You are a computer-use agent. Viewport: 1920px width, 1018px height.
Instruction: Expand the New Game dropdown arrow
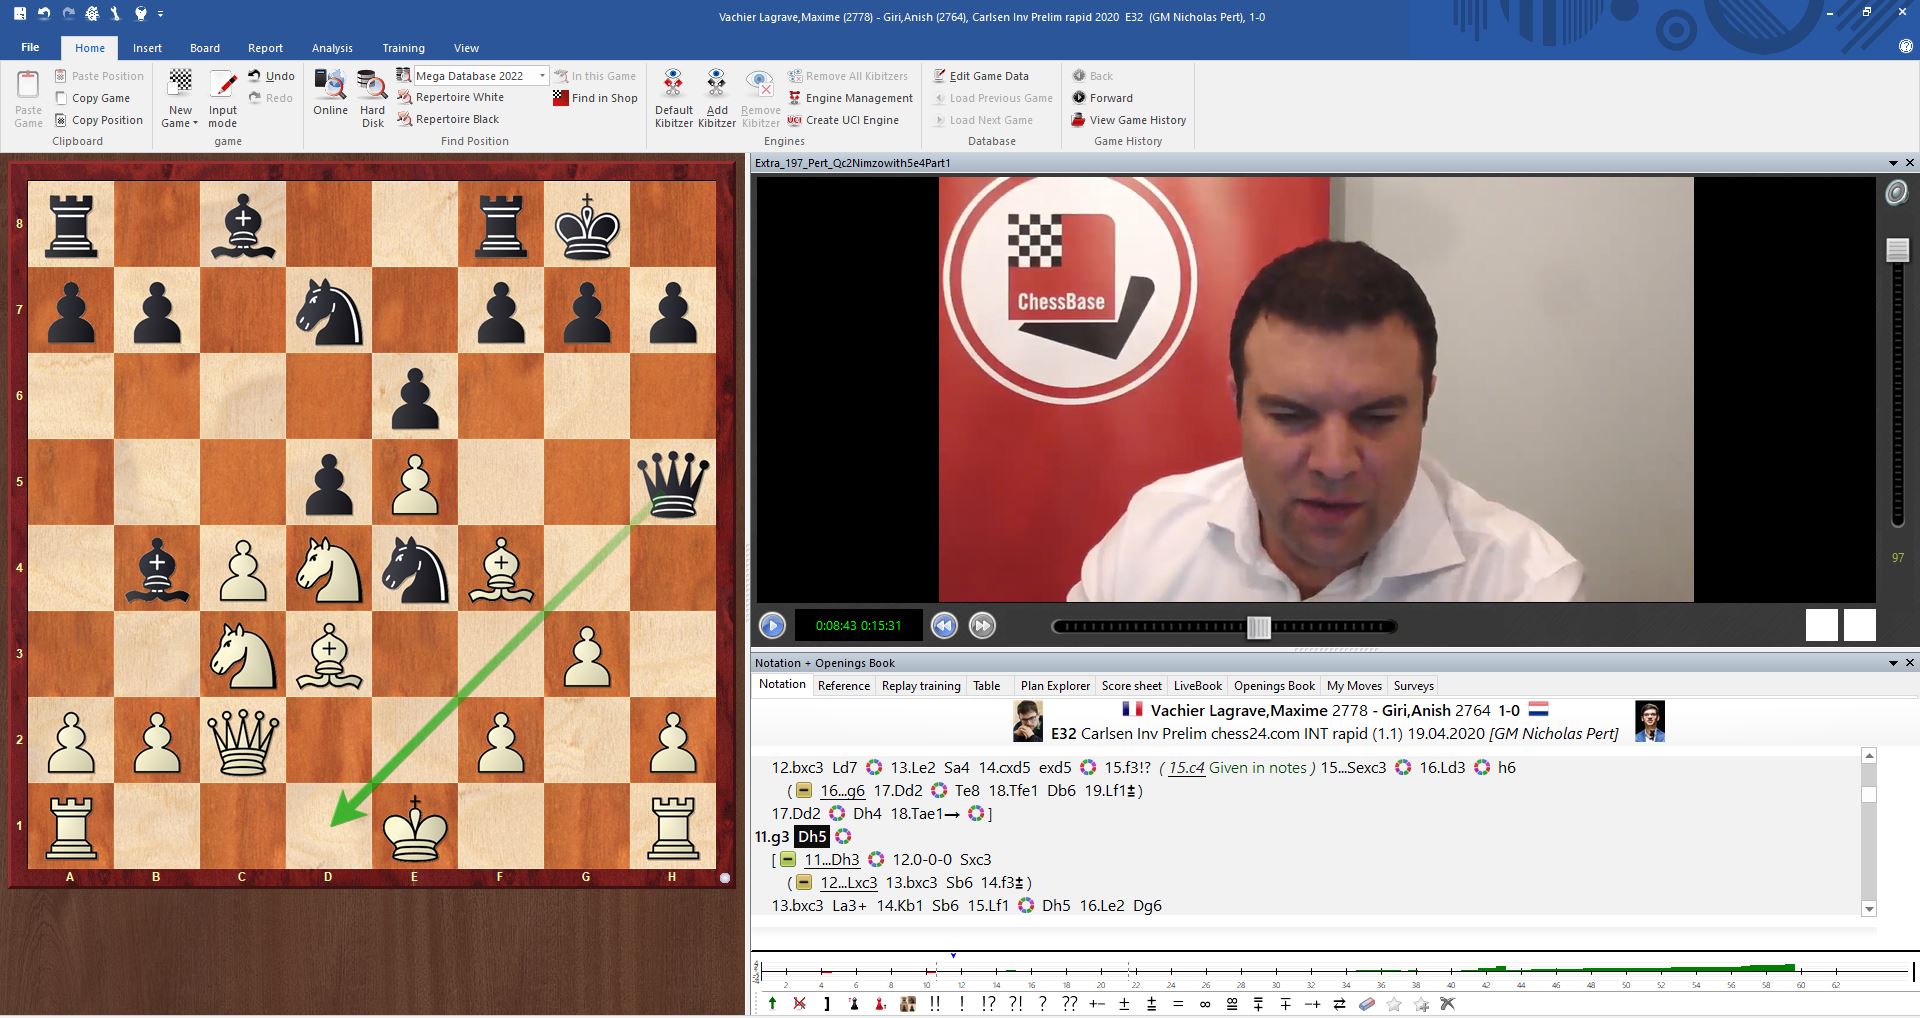point(195,124)
